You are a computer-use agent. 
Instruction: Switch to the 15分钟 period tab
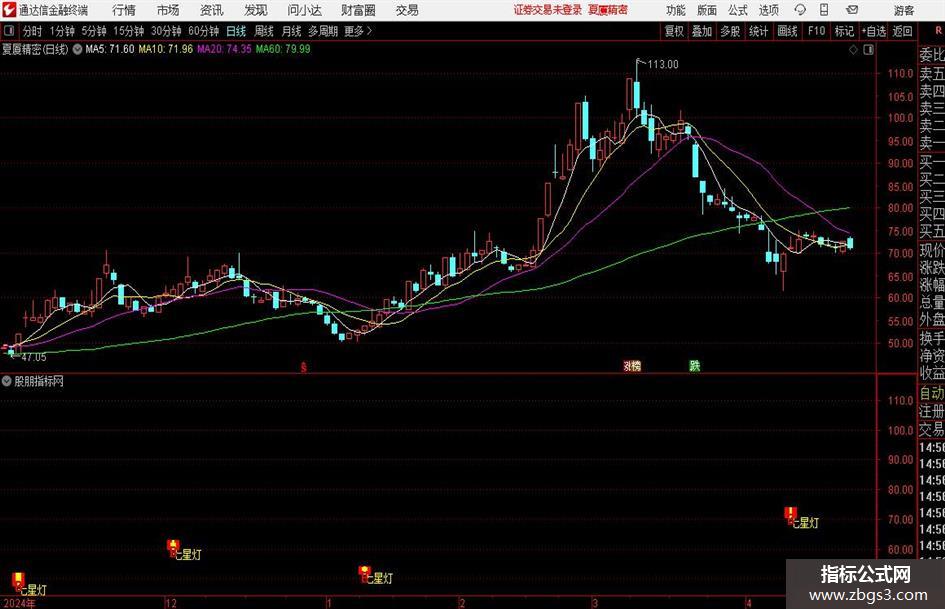tap(129, 31)
